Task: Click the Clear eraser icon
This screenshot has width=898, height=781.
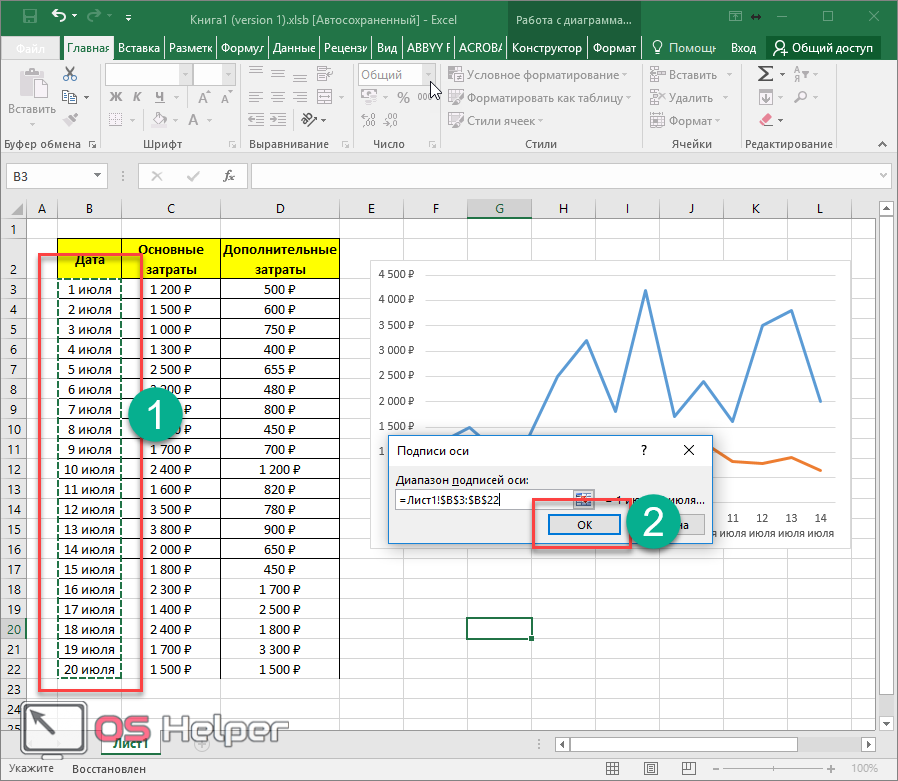Action: (765, 120)
